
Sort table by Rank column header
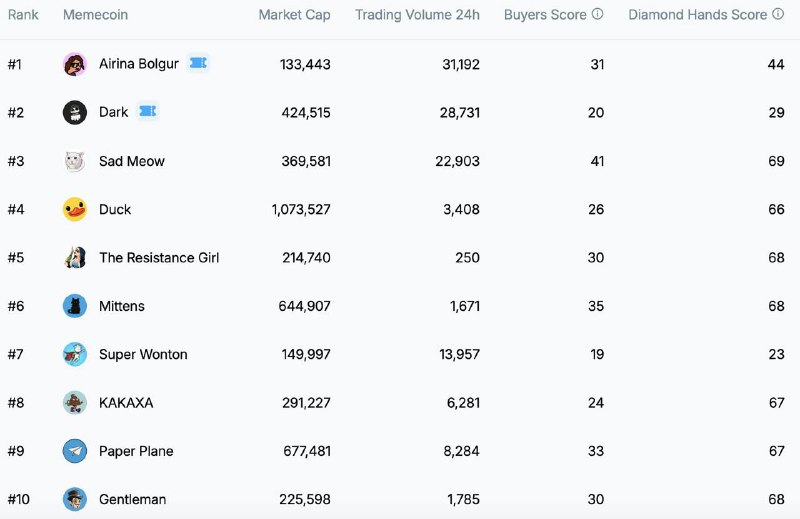[23, 15]
